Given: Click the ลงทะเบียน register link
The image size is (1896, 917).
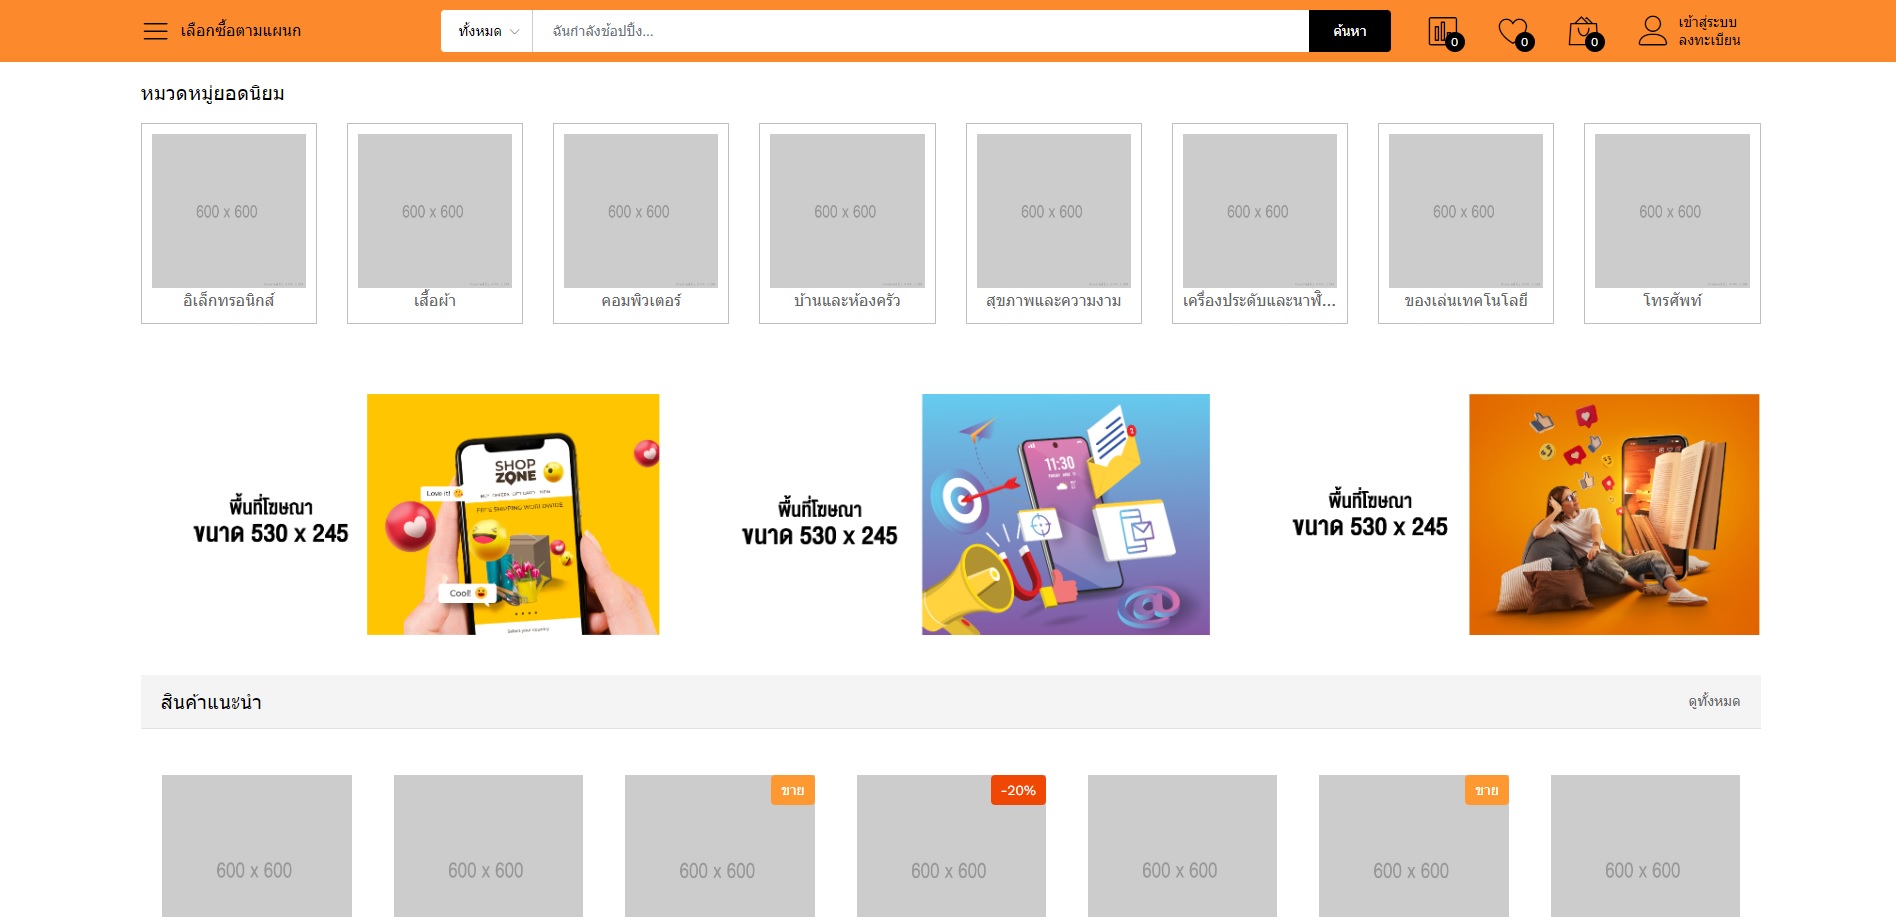Looking at the screenshot, I should click(1709, 41).
